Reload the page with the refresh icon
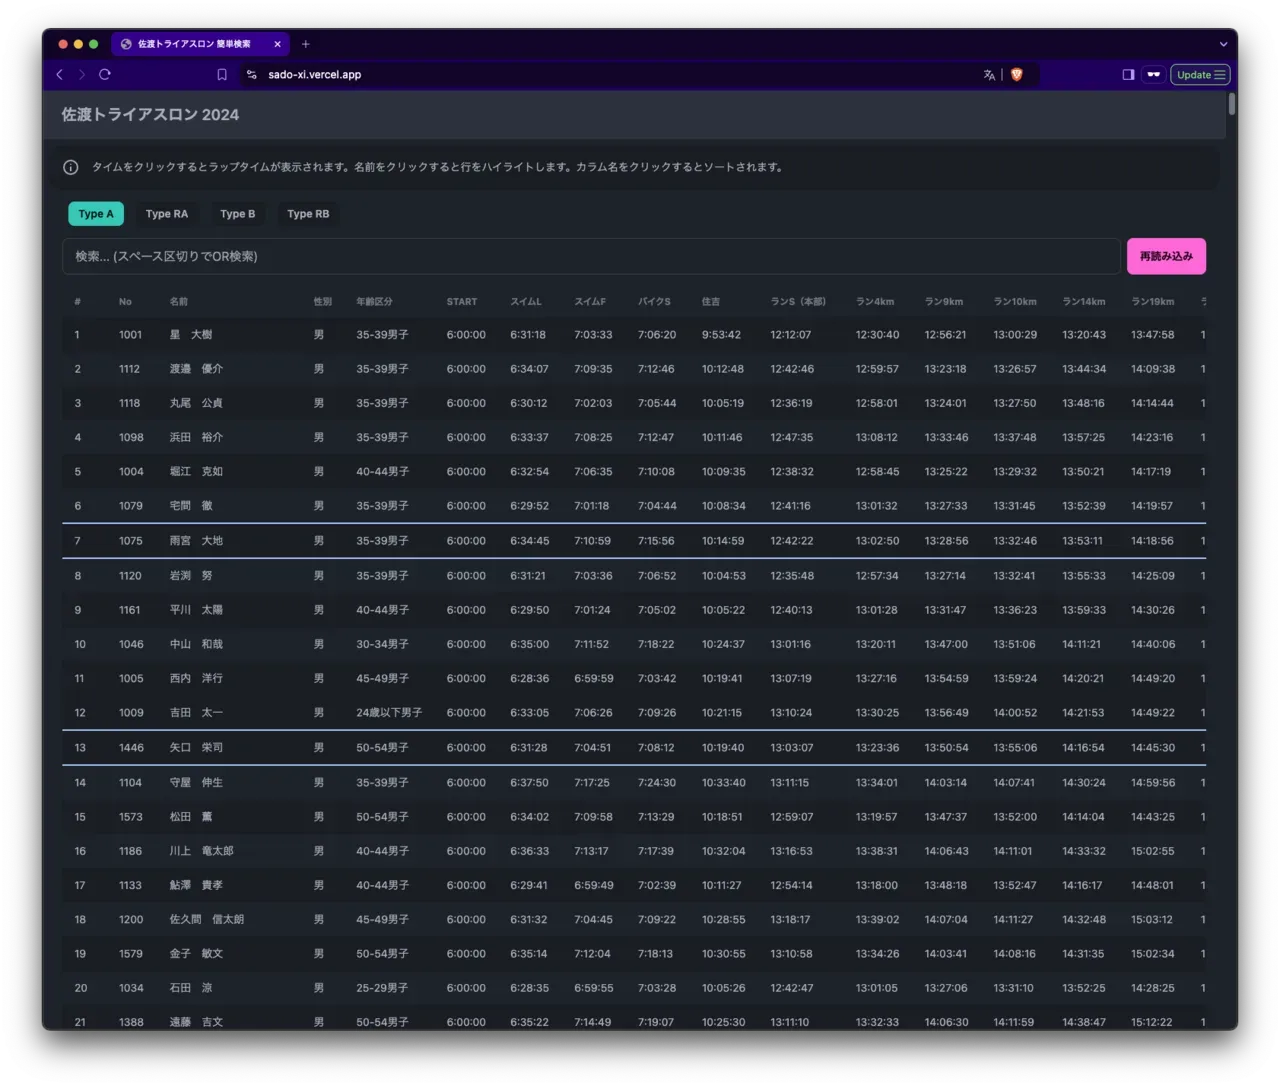 tap(105, 75)
